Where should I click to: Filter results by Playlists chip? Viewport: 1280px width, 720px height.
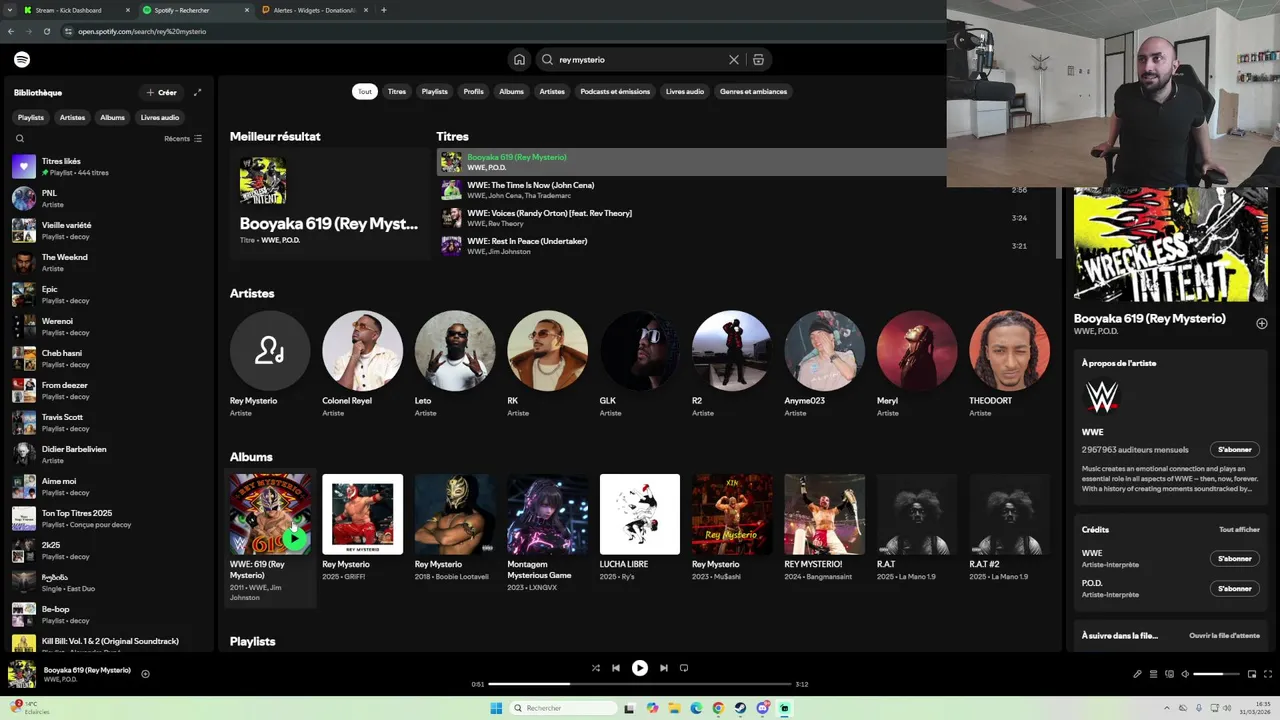point(435,91)
